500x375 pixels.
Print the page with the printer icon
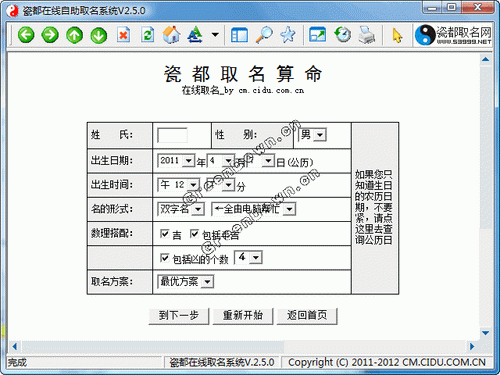tap(367, 35)
